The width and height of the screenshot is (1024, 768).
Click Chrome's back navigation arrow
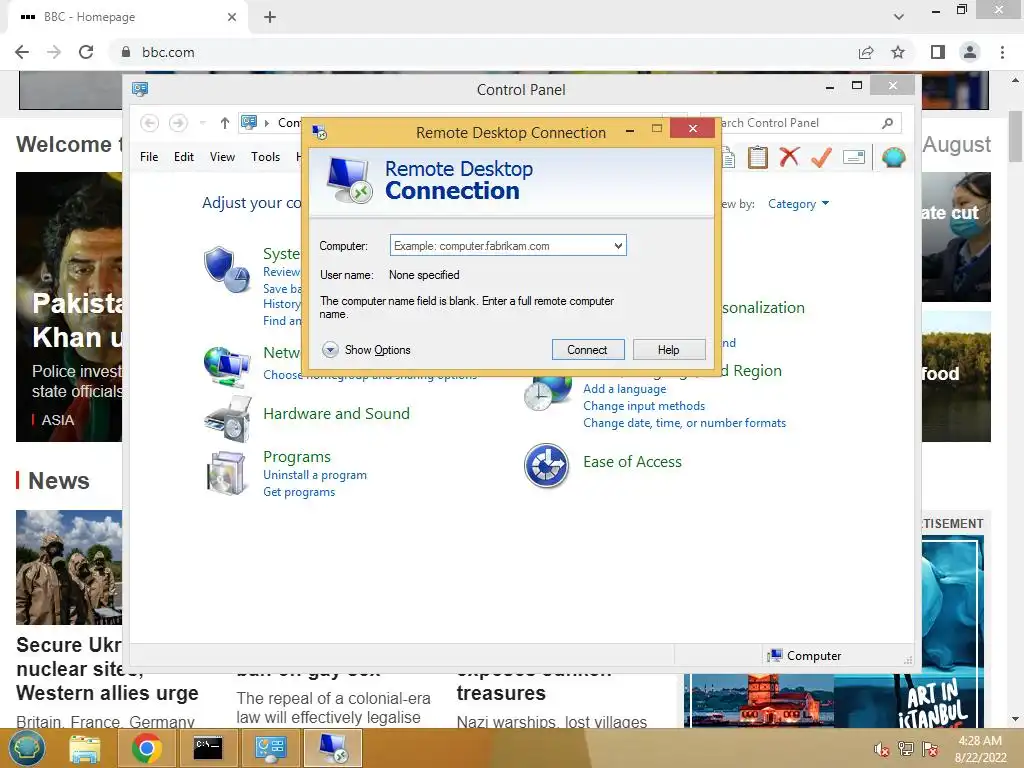pos(22,52)
